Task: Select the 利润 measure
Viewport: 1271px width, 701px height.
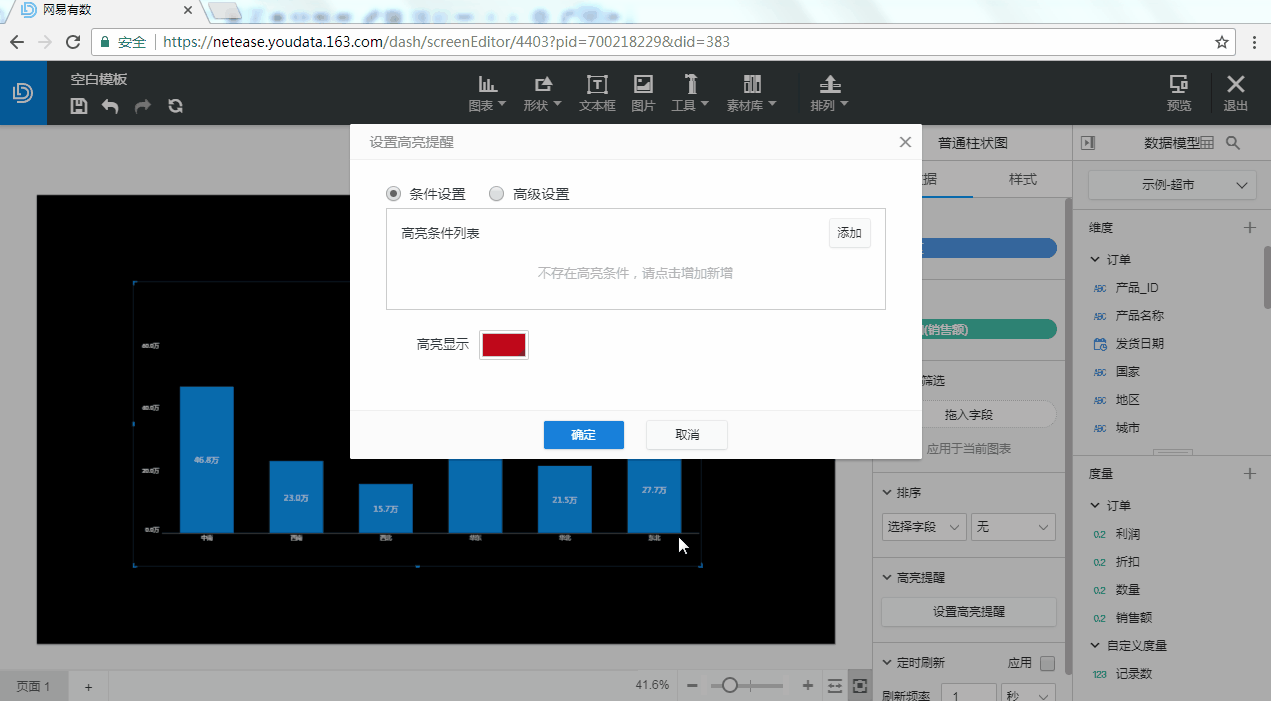Action: tap(1128, 533)
